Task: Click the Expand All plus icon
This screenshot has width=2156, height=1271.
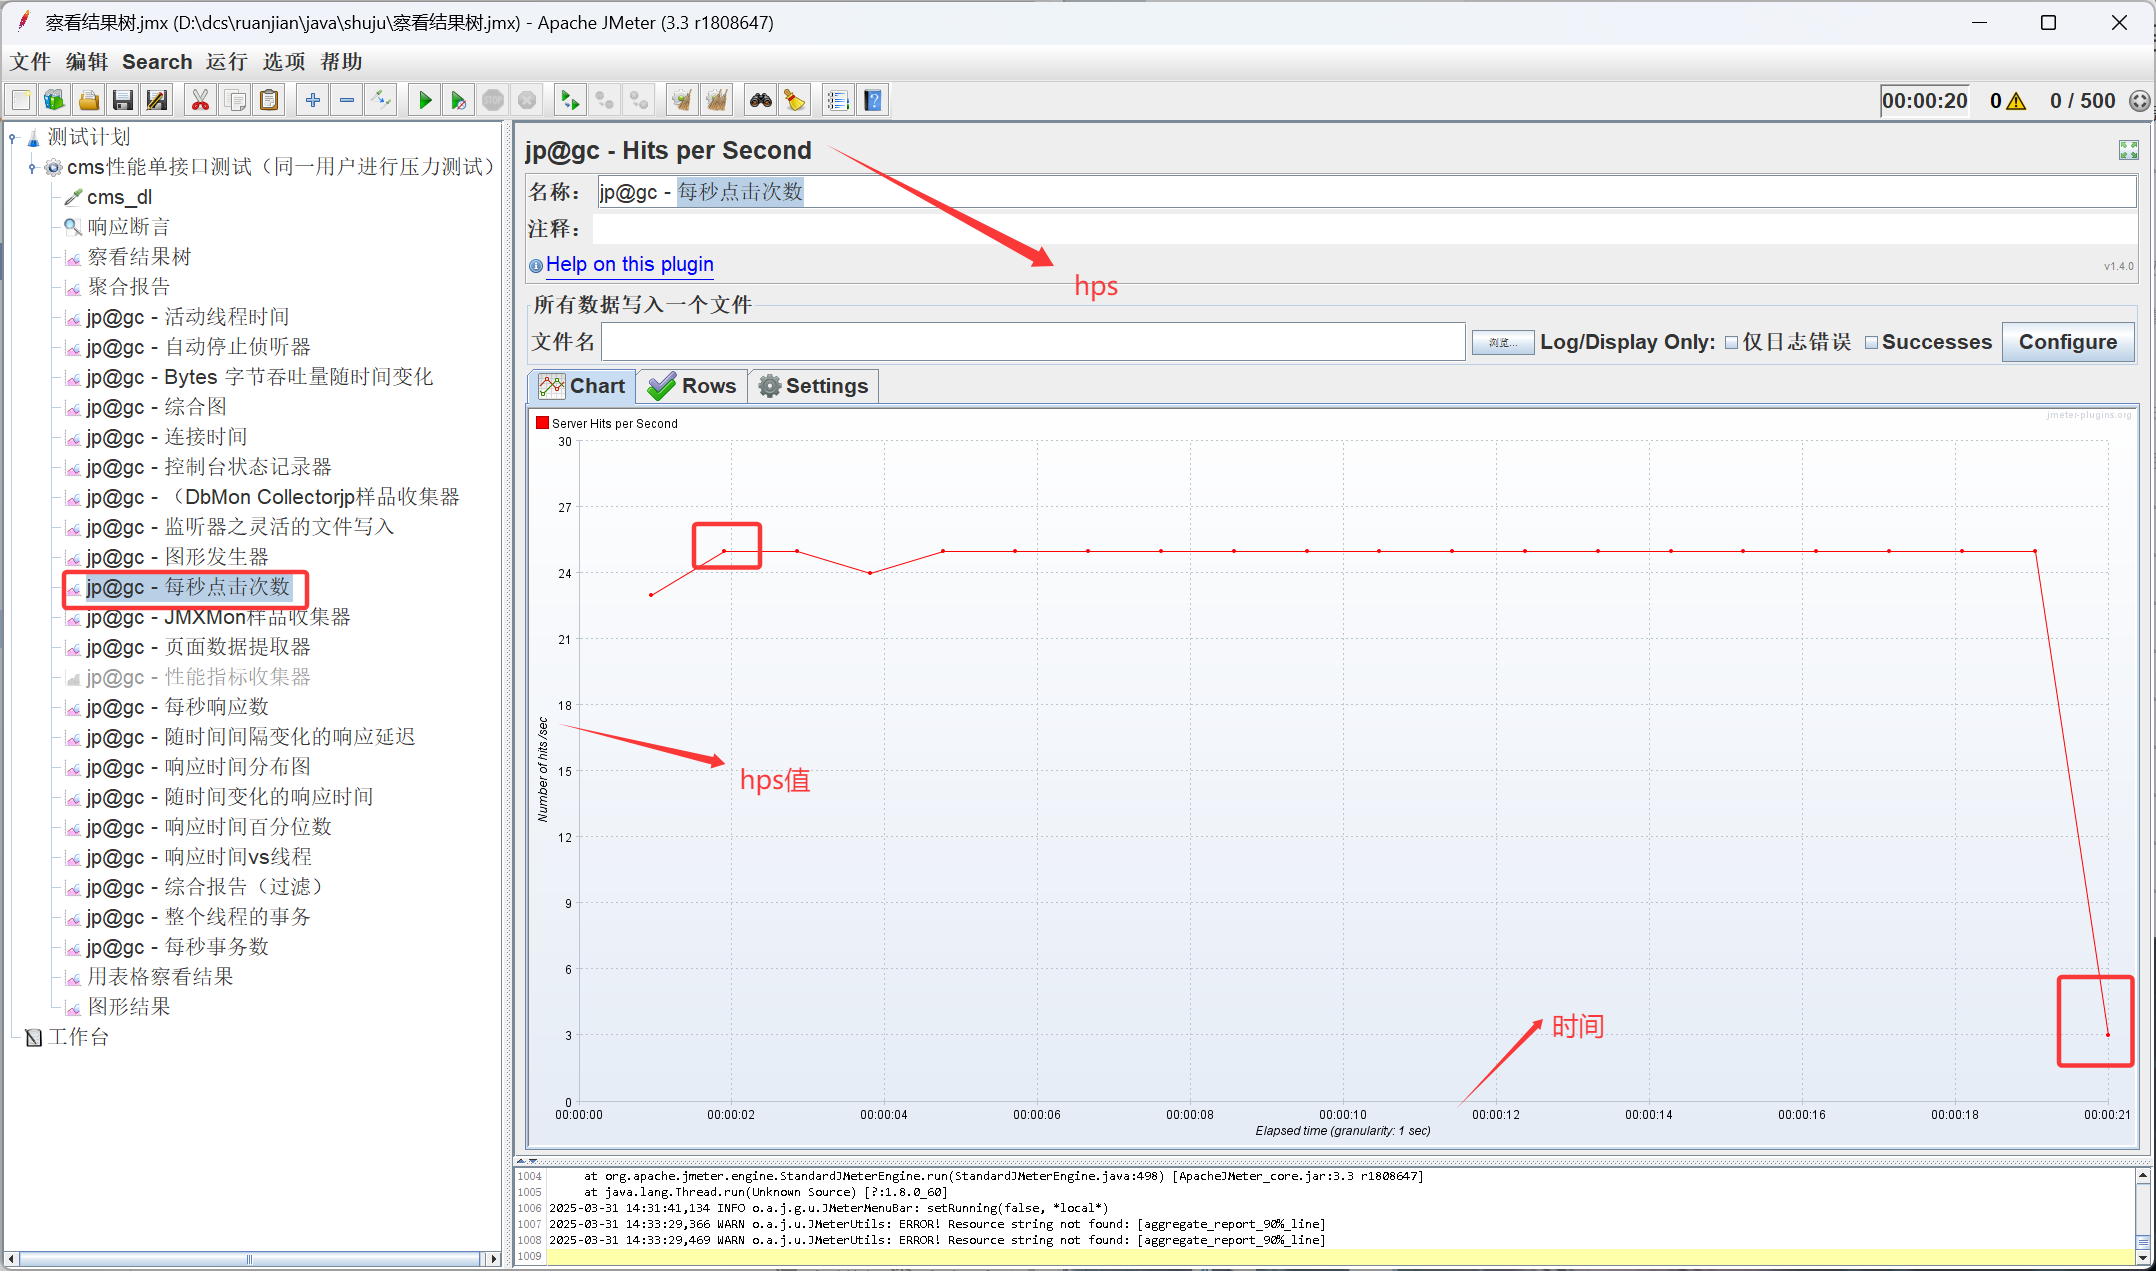Action: click(x=313, y=100)
